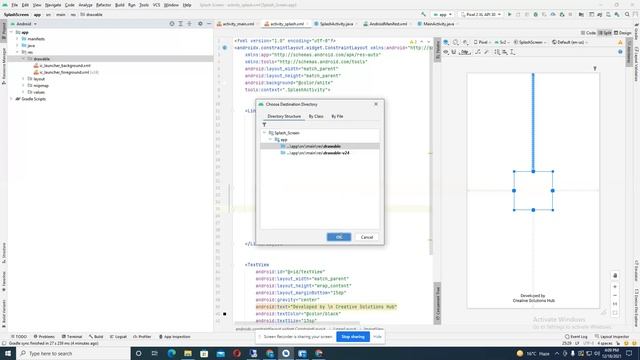
Task: Open the Pixel 2 XL device dropdown
Action: [x=481, y=14]
